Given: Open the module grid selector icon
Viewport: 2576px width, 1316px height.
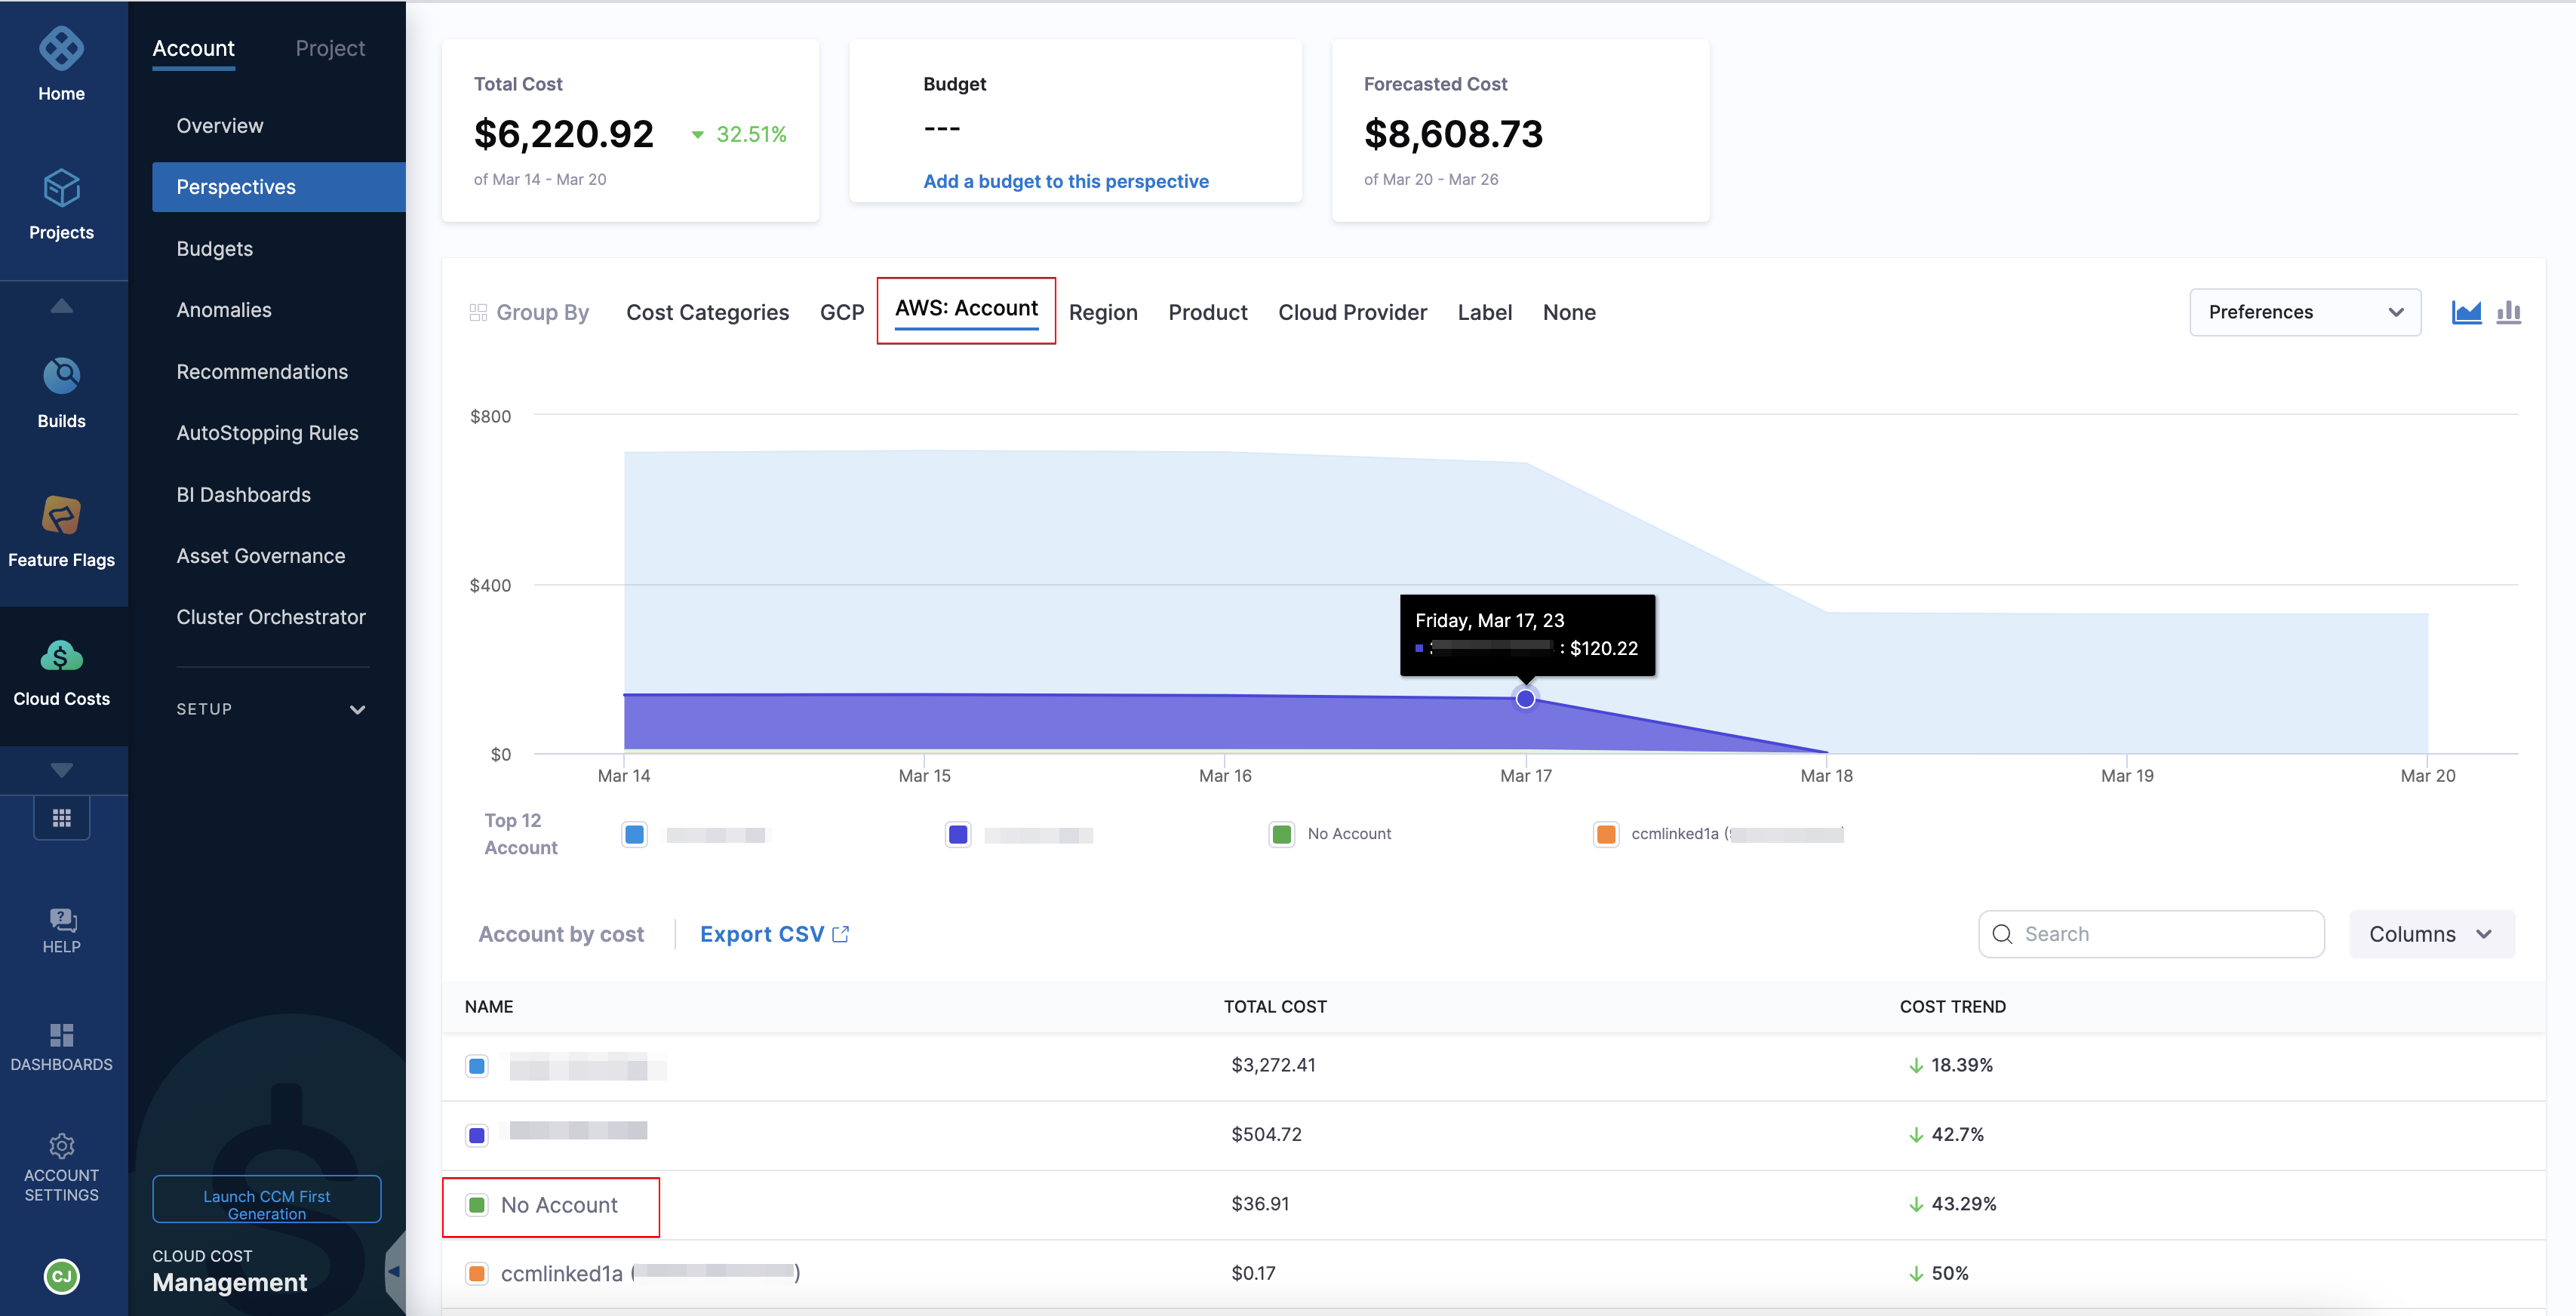Looking at the screenshot, I should (x=61, y=818).
